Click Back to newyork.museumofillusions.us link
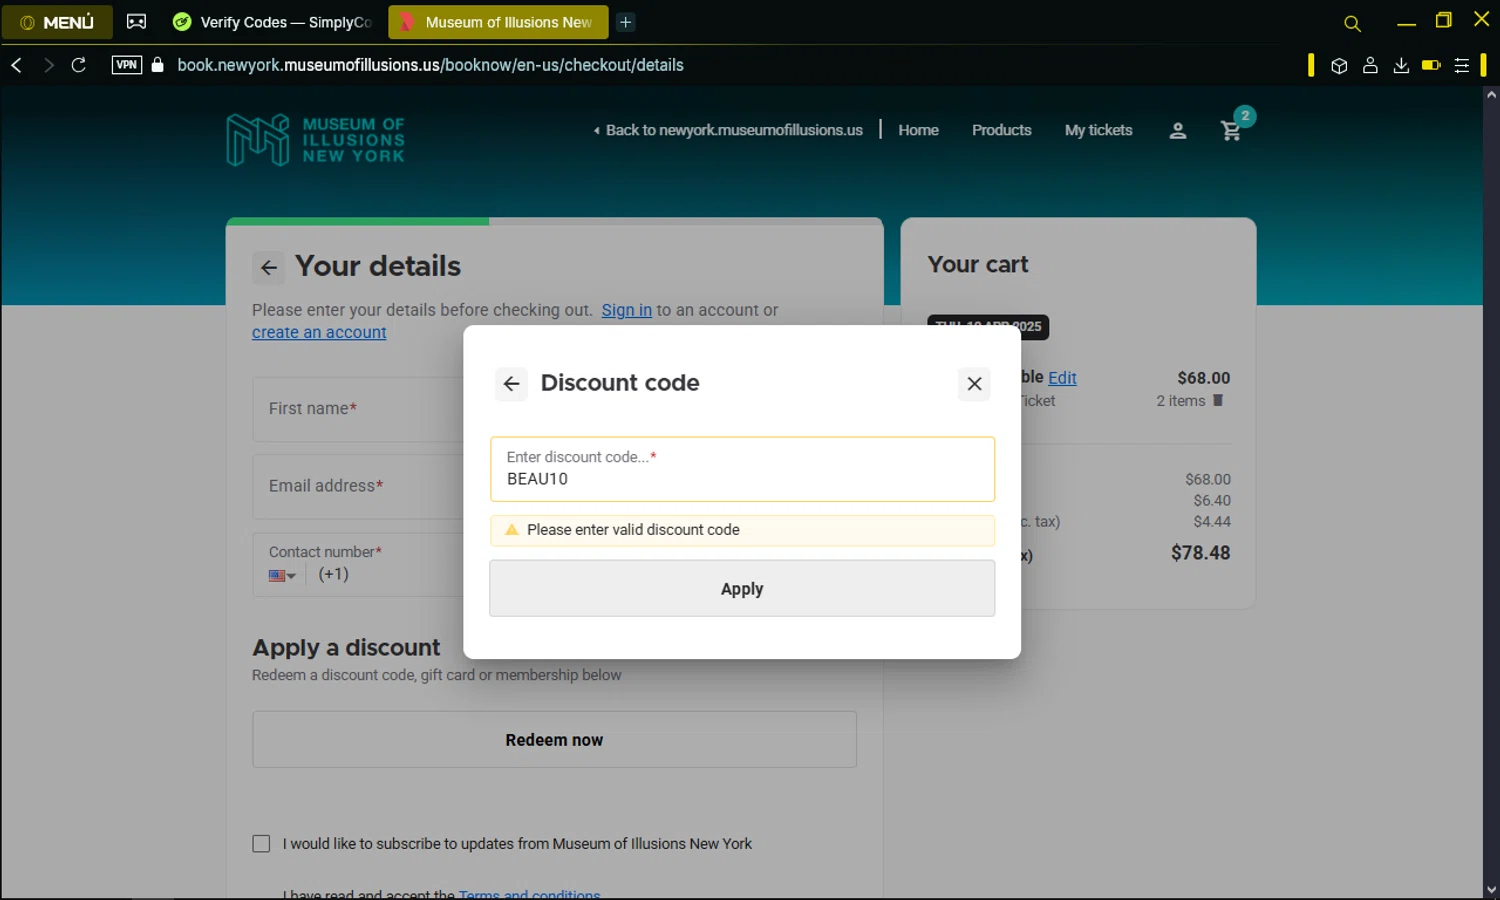The height and width of the screenshot is (900, 1500). [728, 130]
